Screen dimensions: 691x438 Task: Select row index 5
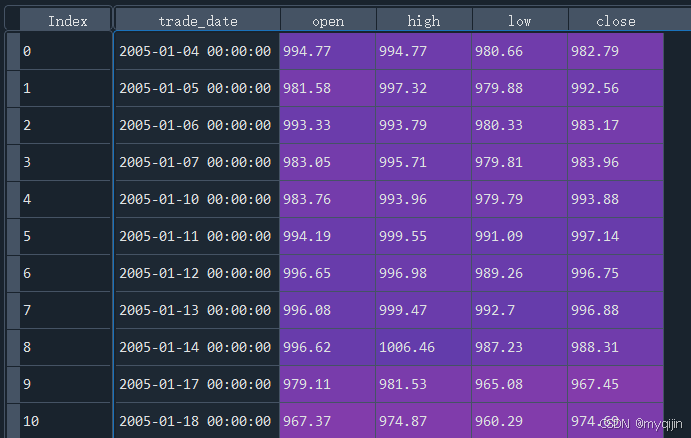coord(65,236)
